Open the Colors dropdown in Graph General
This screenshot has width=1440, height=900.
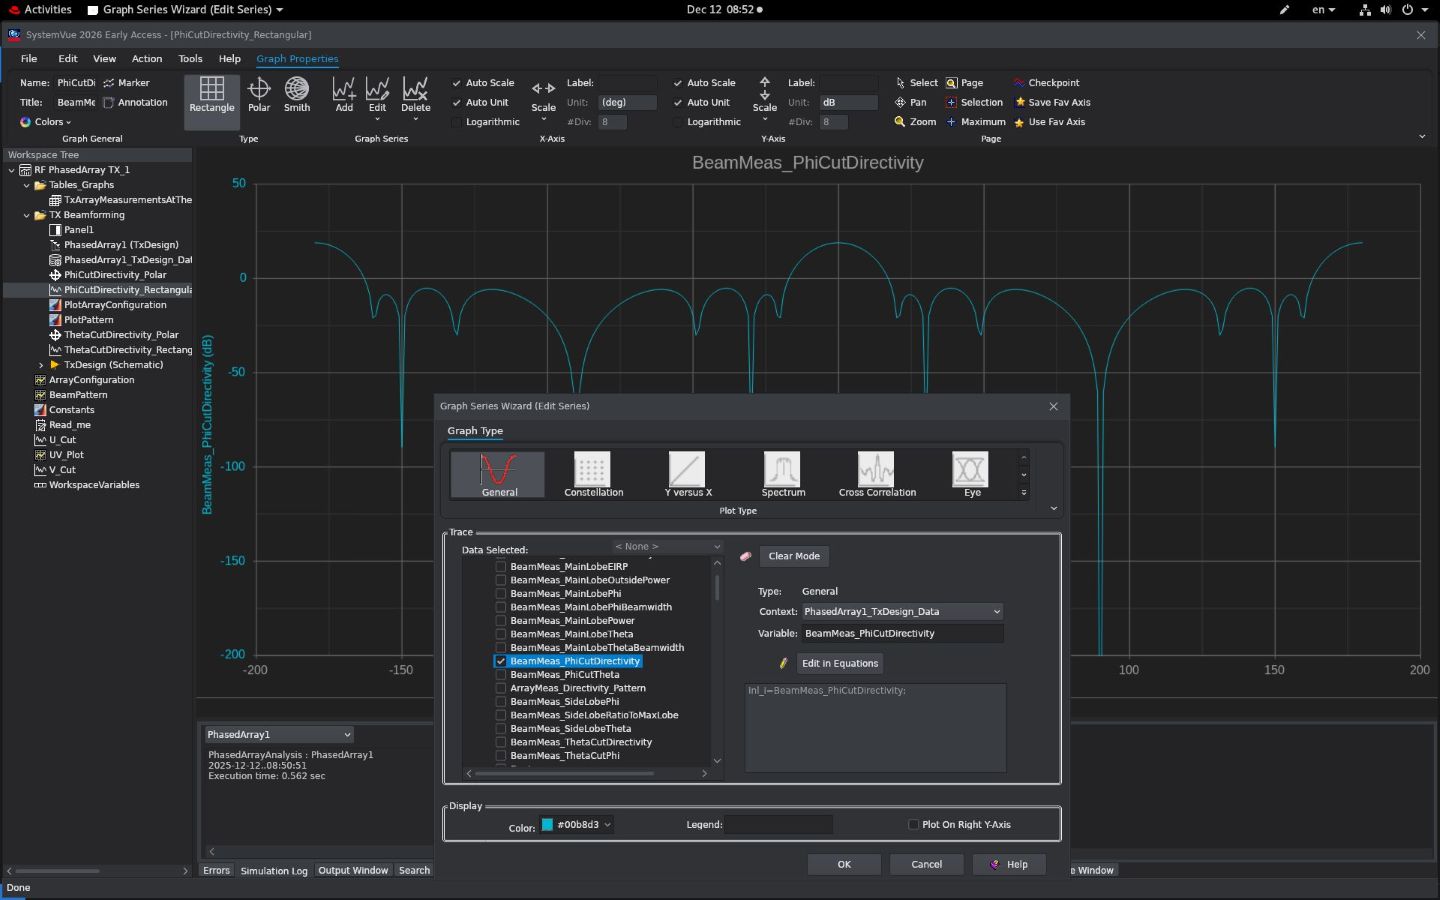click(x=46, y=122)
